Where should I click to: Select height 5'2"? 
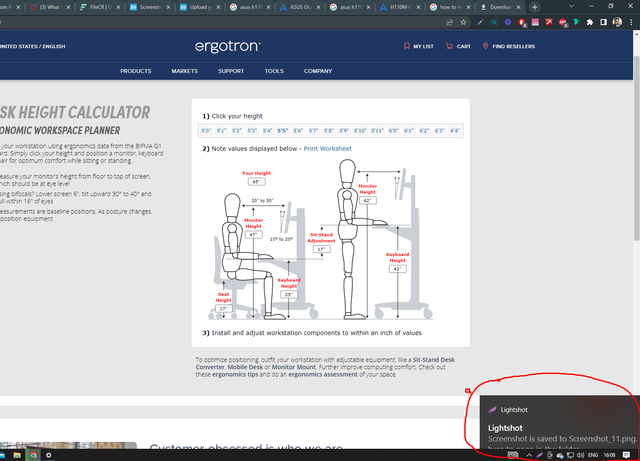(x=237, y=131)
